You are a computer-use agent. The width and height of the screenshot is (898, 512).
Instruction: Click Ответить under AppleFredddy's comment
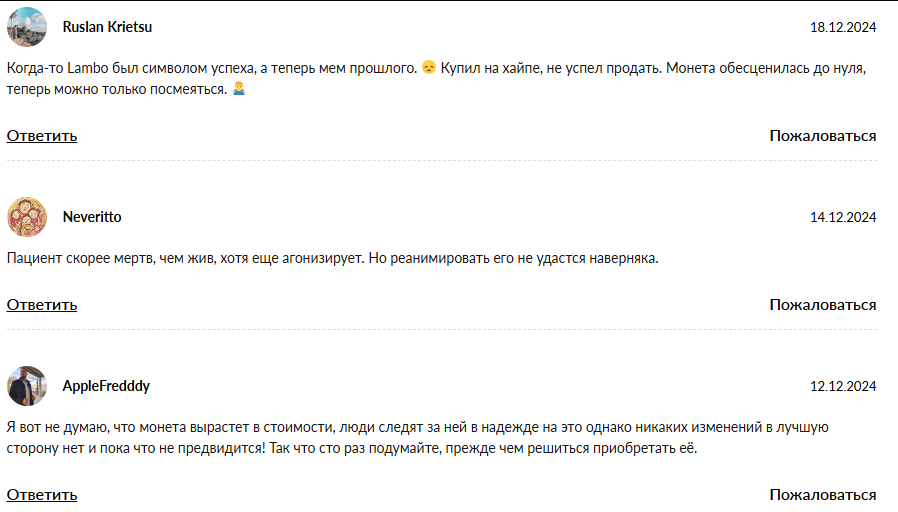pos(42,495)
